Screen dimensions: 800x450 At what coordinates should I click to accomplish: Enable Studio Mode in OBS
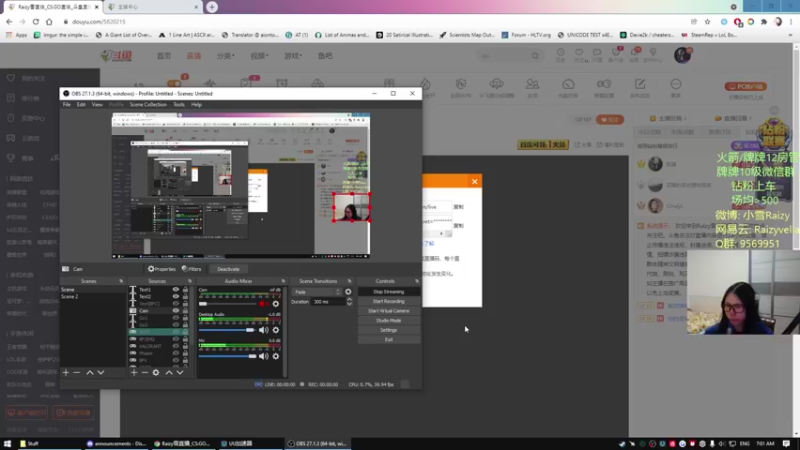tap(389, 320)
